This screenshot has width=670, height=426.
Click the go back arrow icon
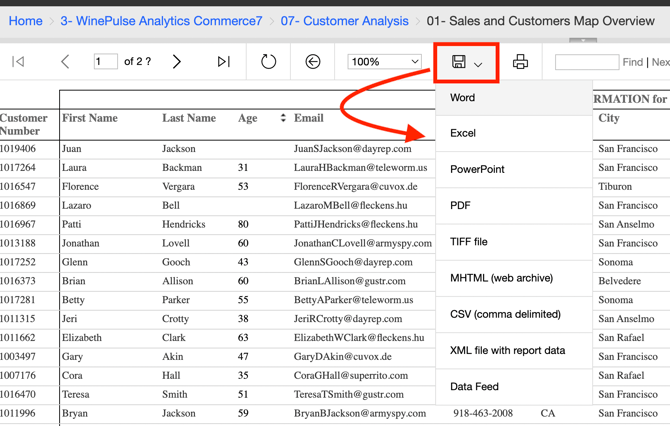[313, 62]
